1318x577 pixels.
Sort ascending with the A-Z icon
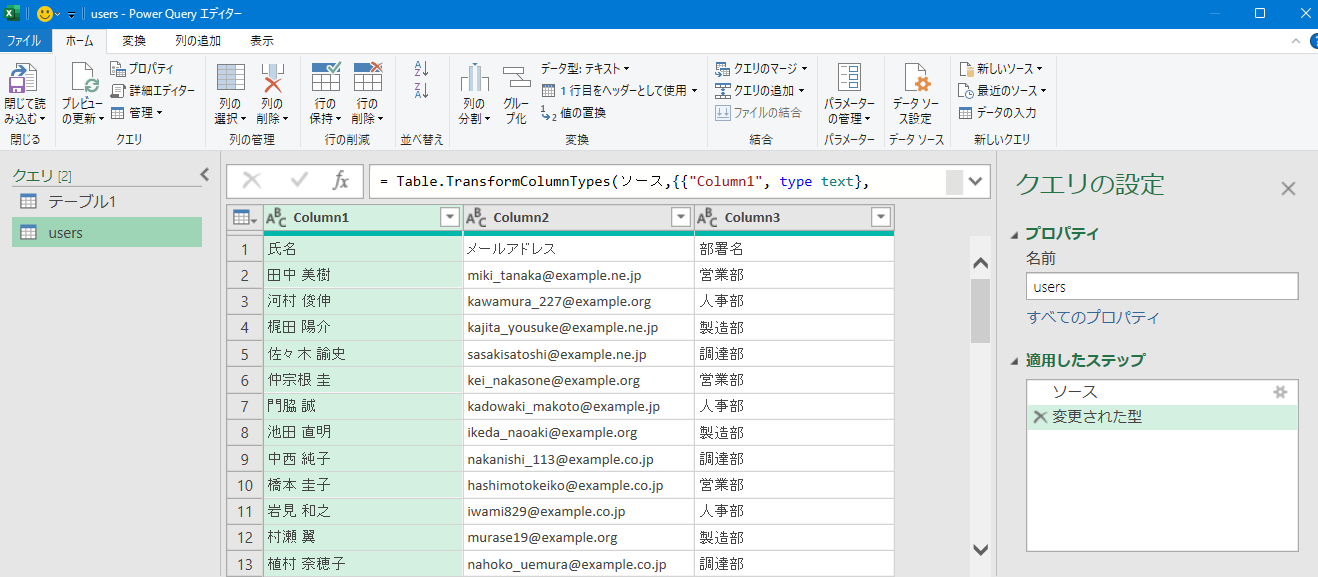[421, 68]
